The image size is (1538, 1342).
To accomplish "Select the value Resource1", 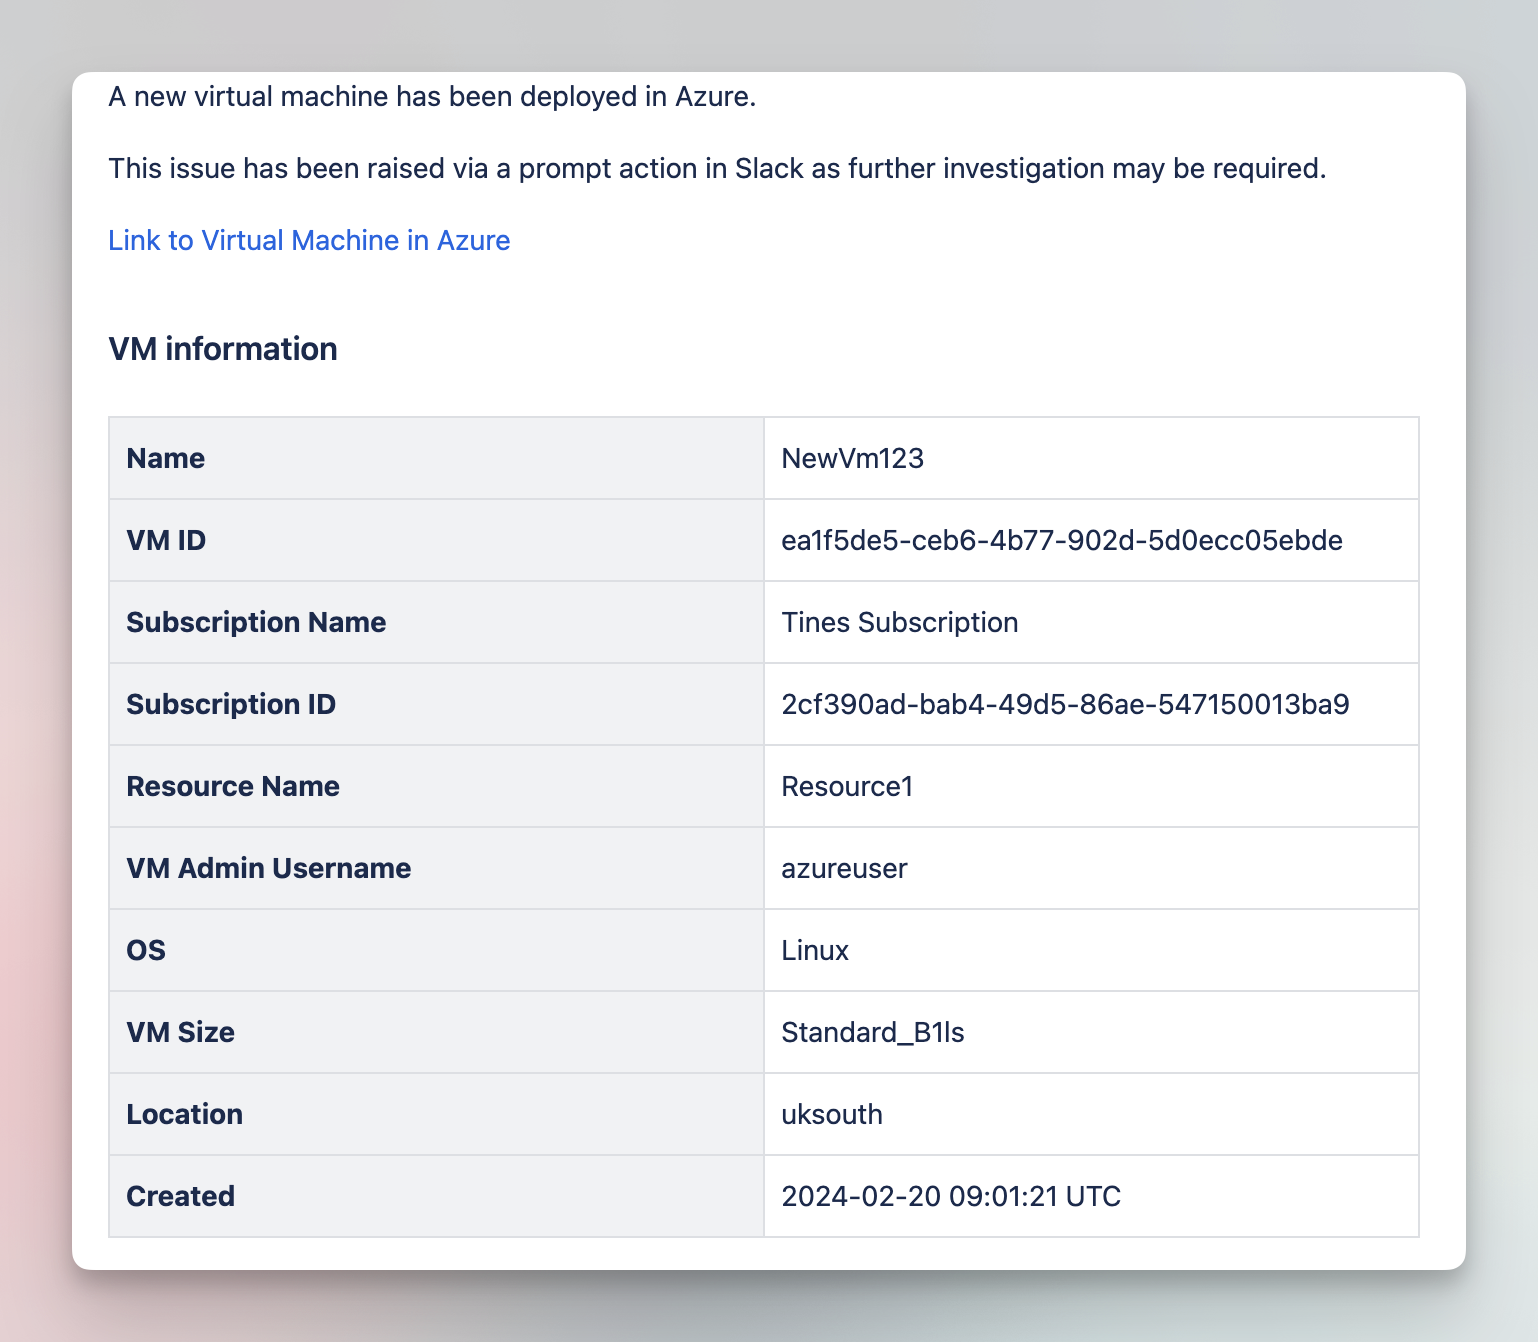I will tap(847, 786).
